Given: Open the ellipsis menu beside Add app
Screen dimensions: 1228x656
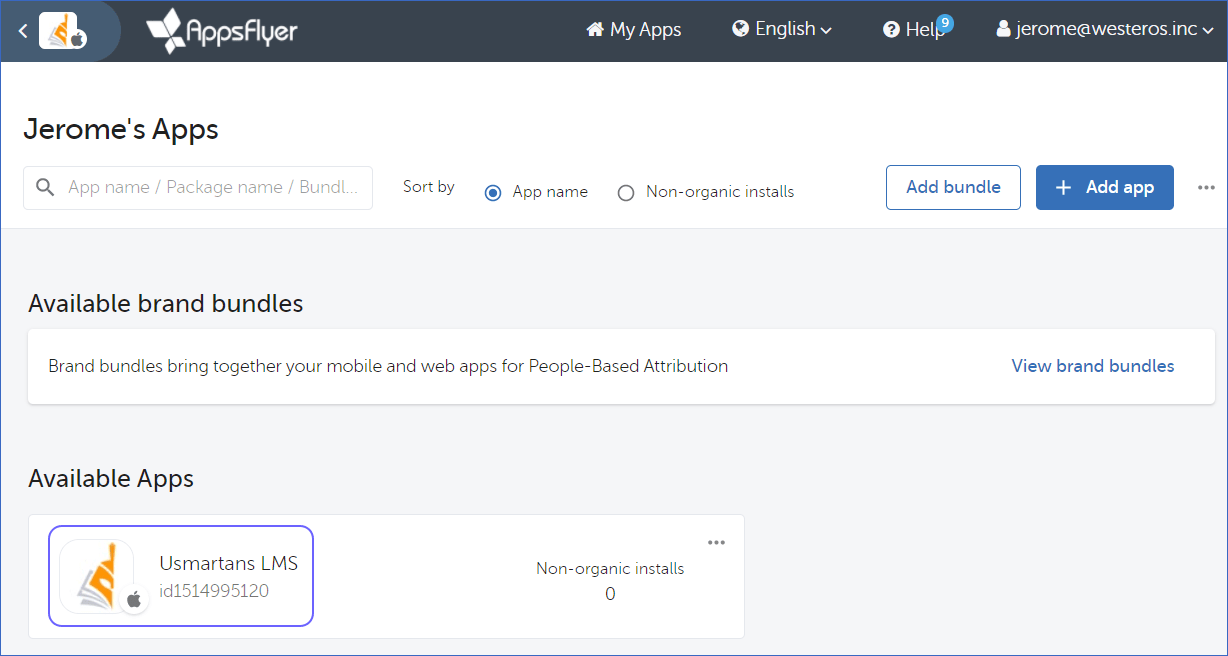Looking at the screenshot, I should (1206, 187).
